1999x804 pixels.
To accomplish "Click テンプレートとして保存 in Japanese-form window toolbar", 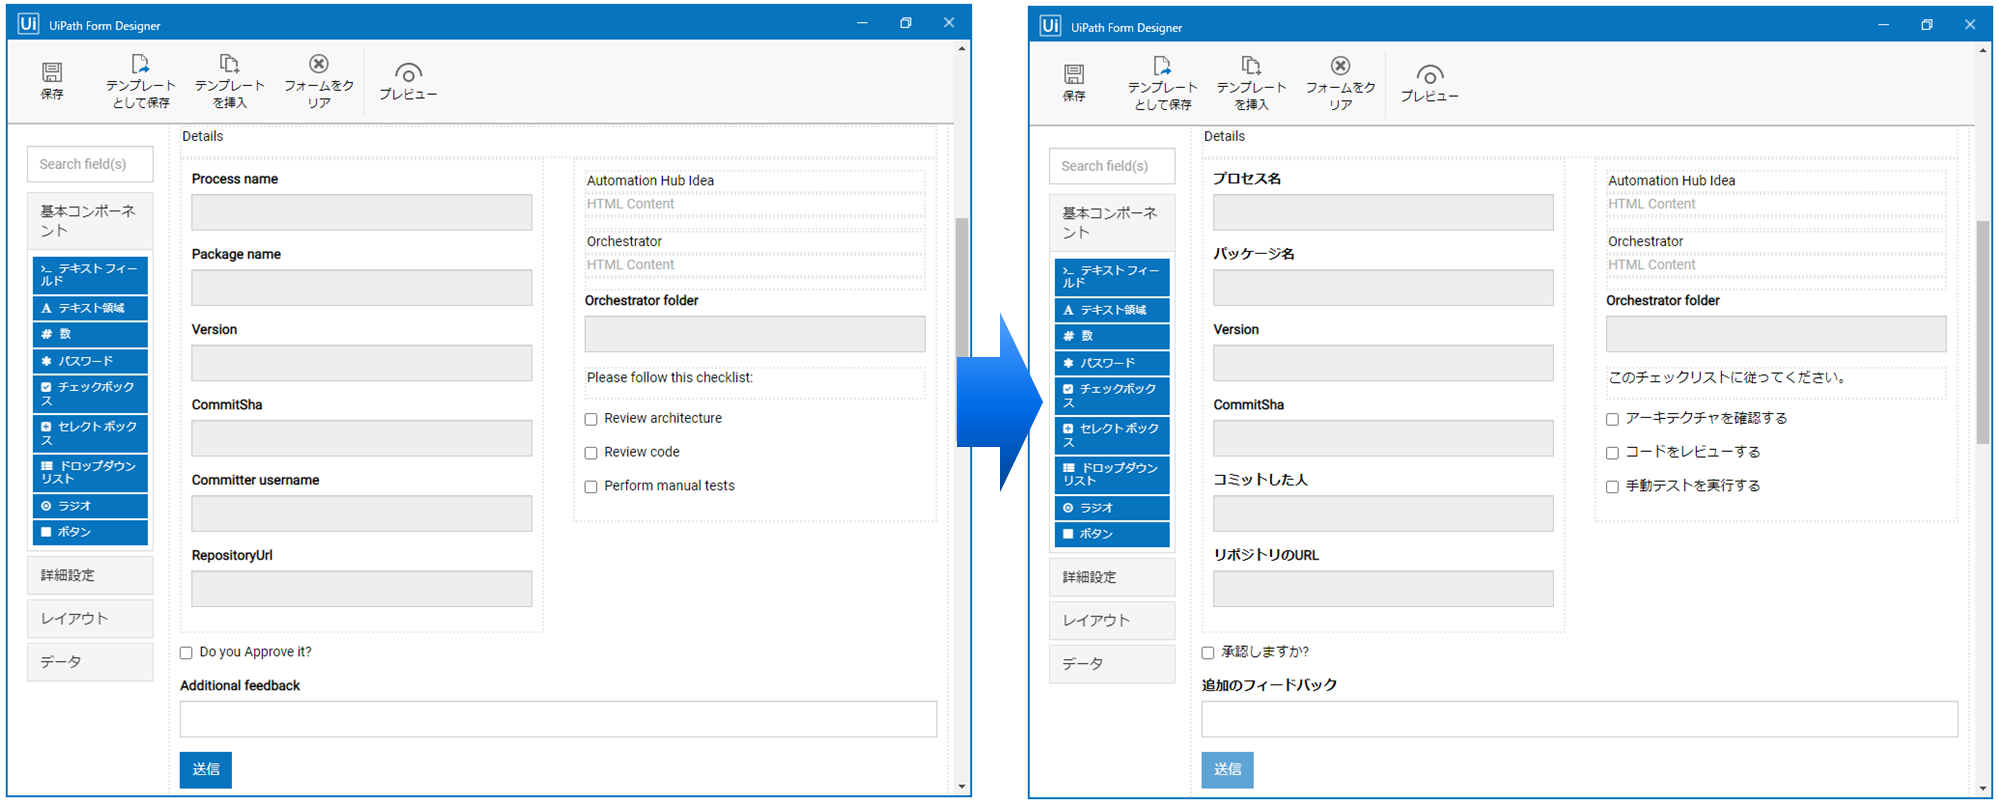I will pos(1162,83).
